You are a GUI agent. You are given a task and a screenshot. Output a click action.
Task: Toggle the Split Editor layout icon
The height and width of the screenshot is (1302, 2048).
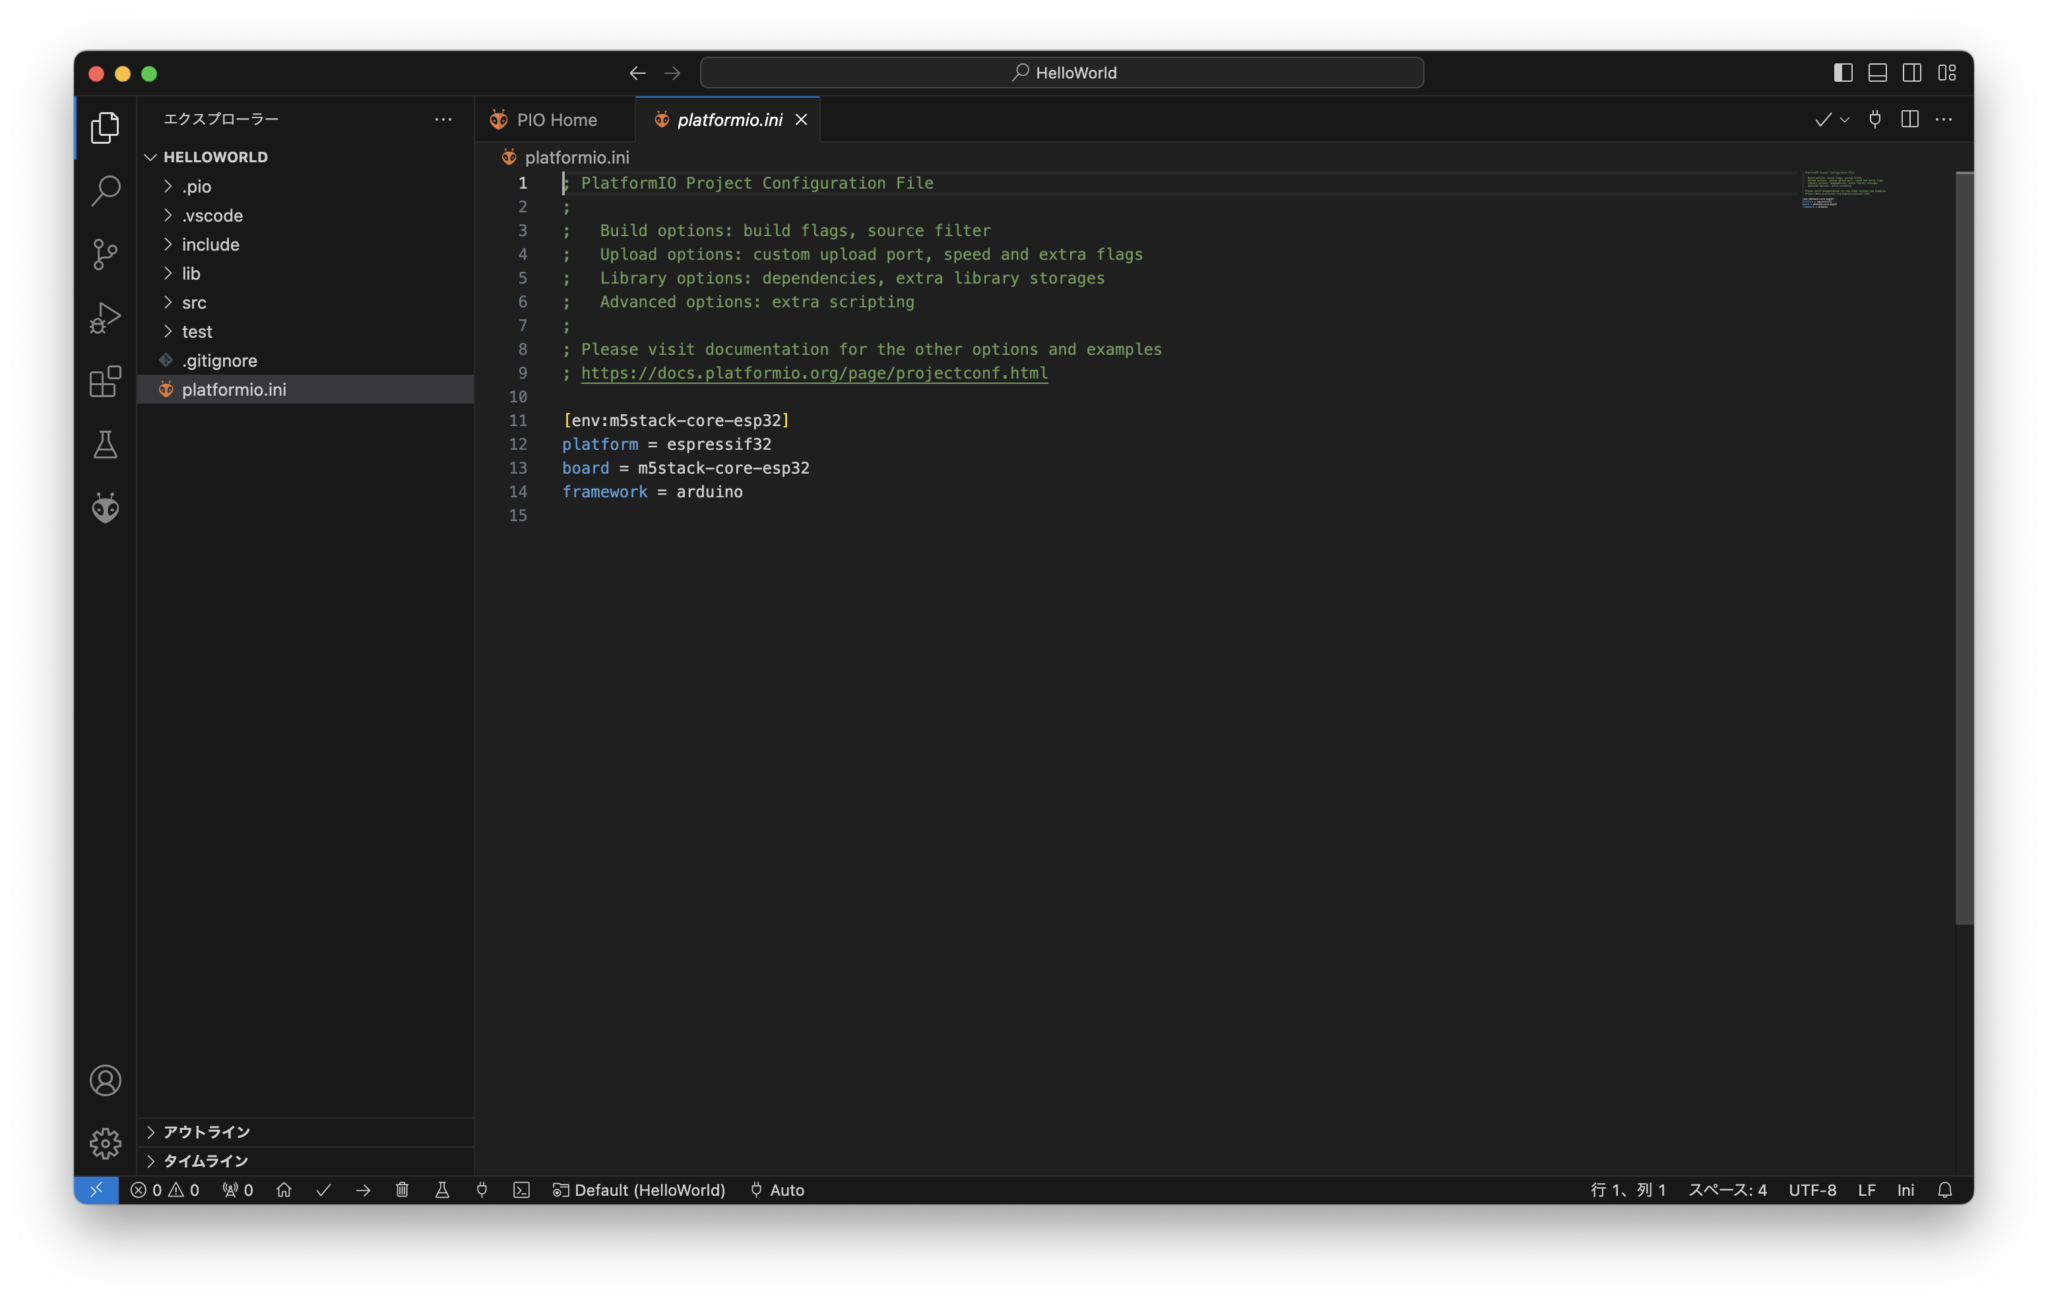coord(1910,119)
